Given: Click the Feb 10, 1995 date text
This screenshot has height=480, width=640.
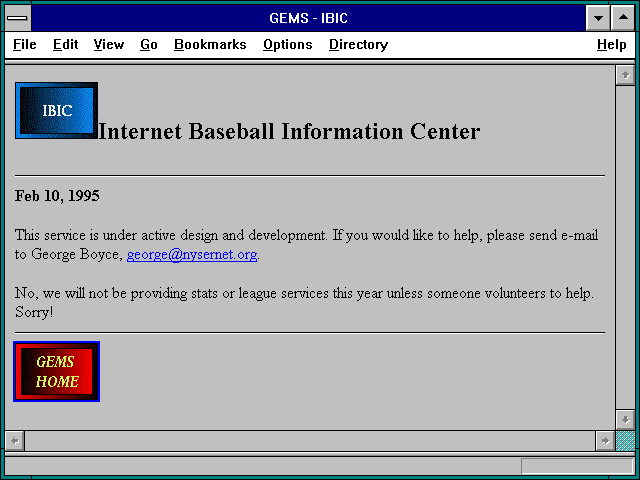Looking at the screenshot, I should [x=57, y=196].
